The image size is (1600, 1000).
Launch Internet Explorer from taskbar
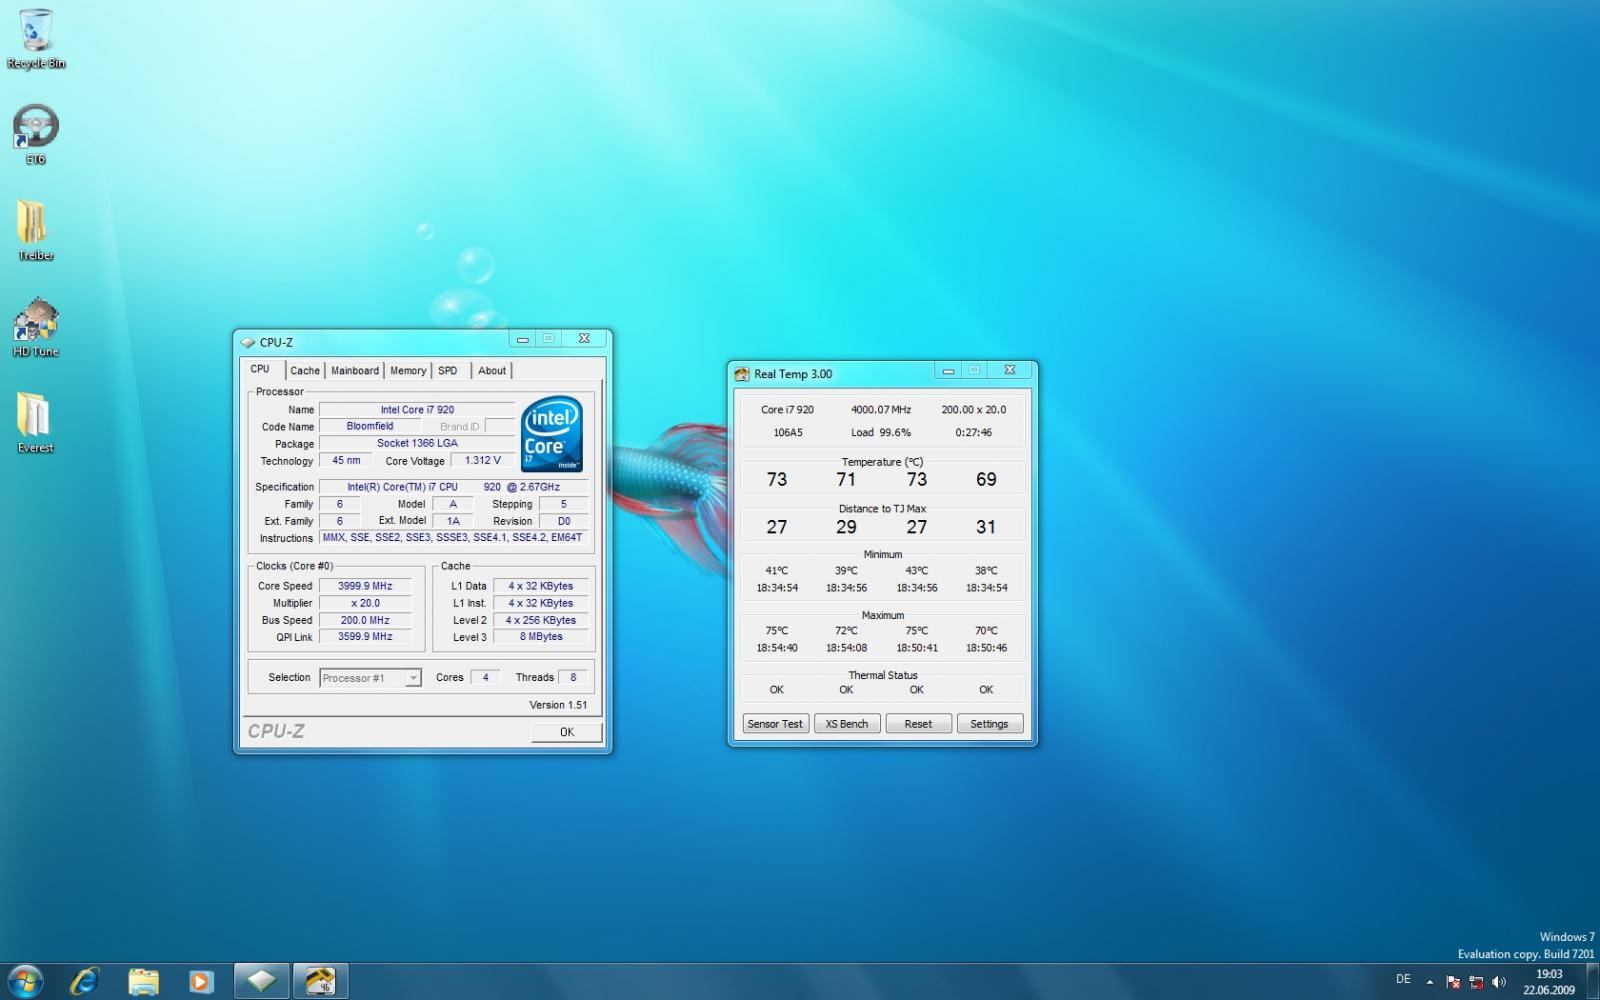(85, 982)
